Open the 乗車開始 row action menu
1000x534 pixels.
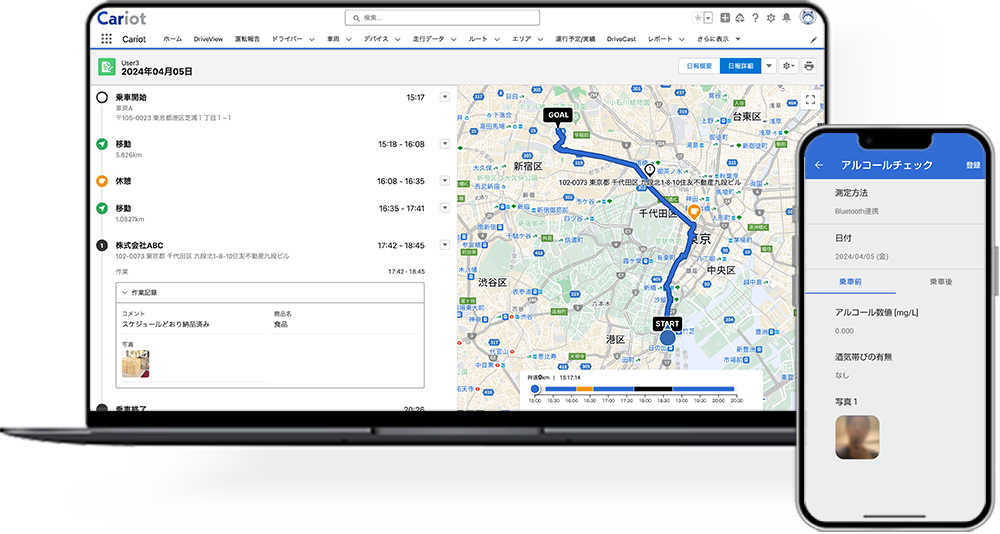point(445,97)
